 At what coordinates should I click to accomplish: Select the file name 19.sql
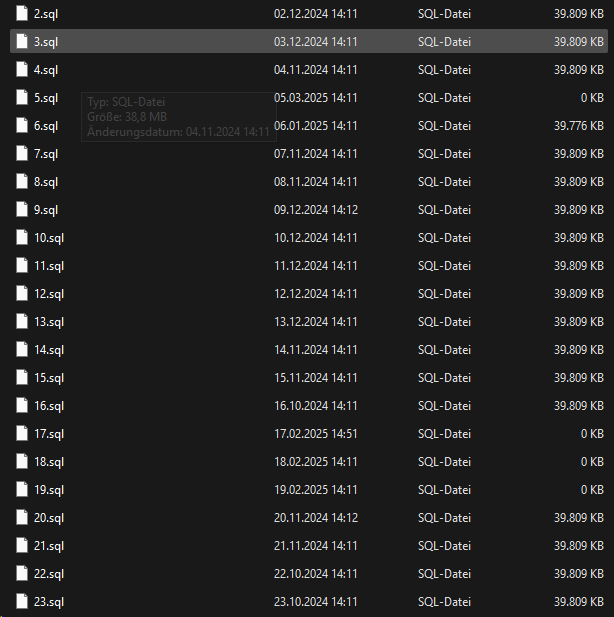tap(49, 490)
